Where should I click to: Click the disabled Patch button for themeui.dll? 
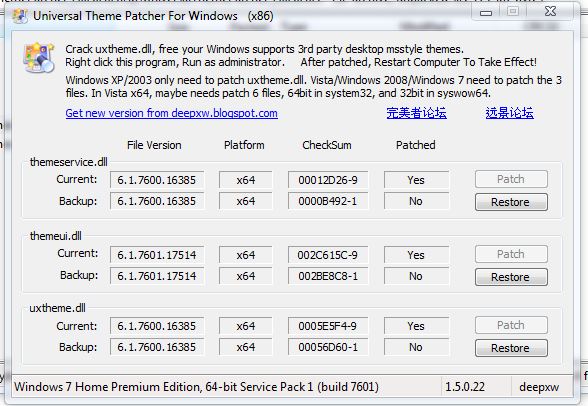(511, 254)
